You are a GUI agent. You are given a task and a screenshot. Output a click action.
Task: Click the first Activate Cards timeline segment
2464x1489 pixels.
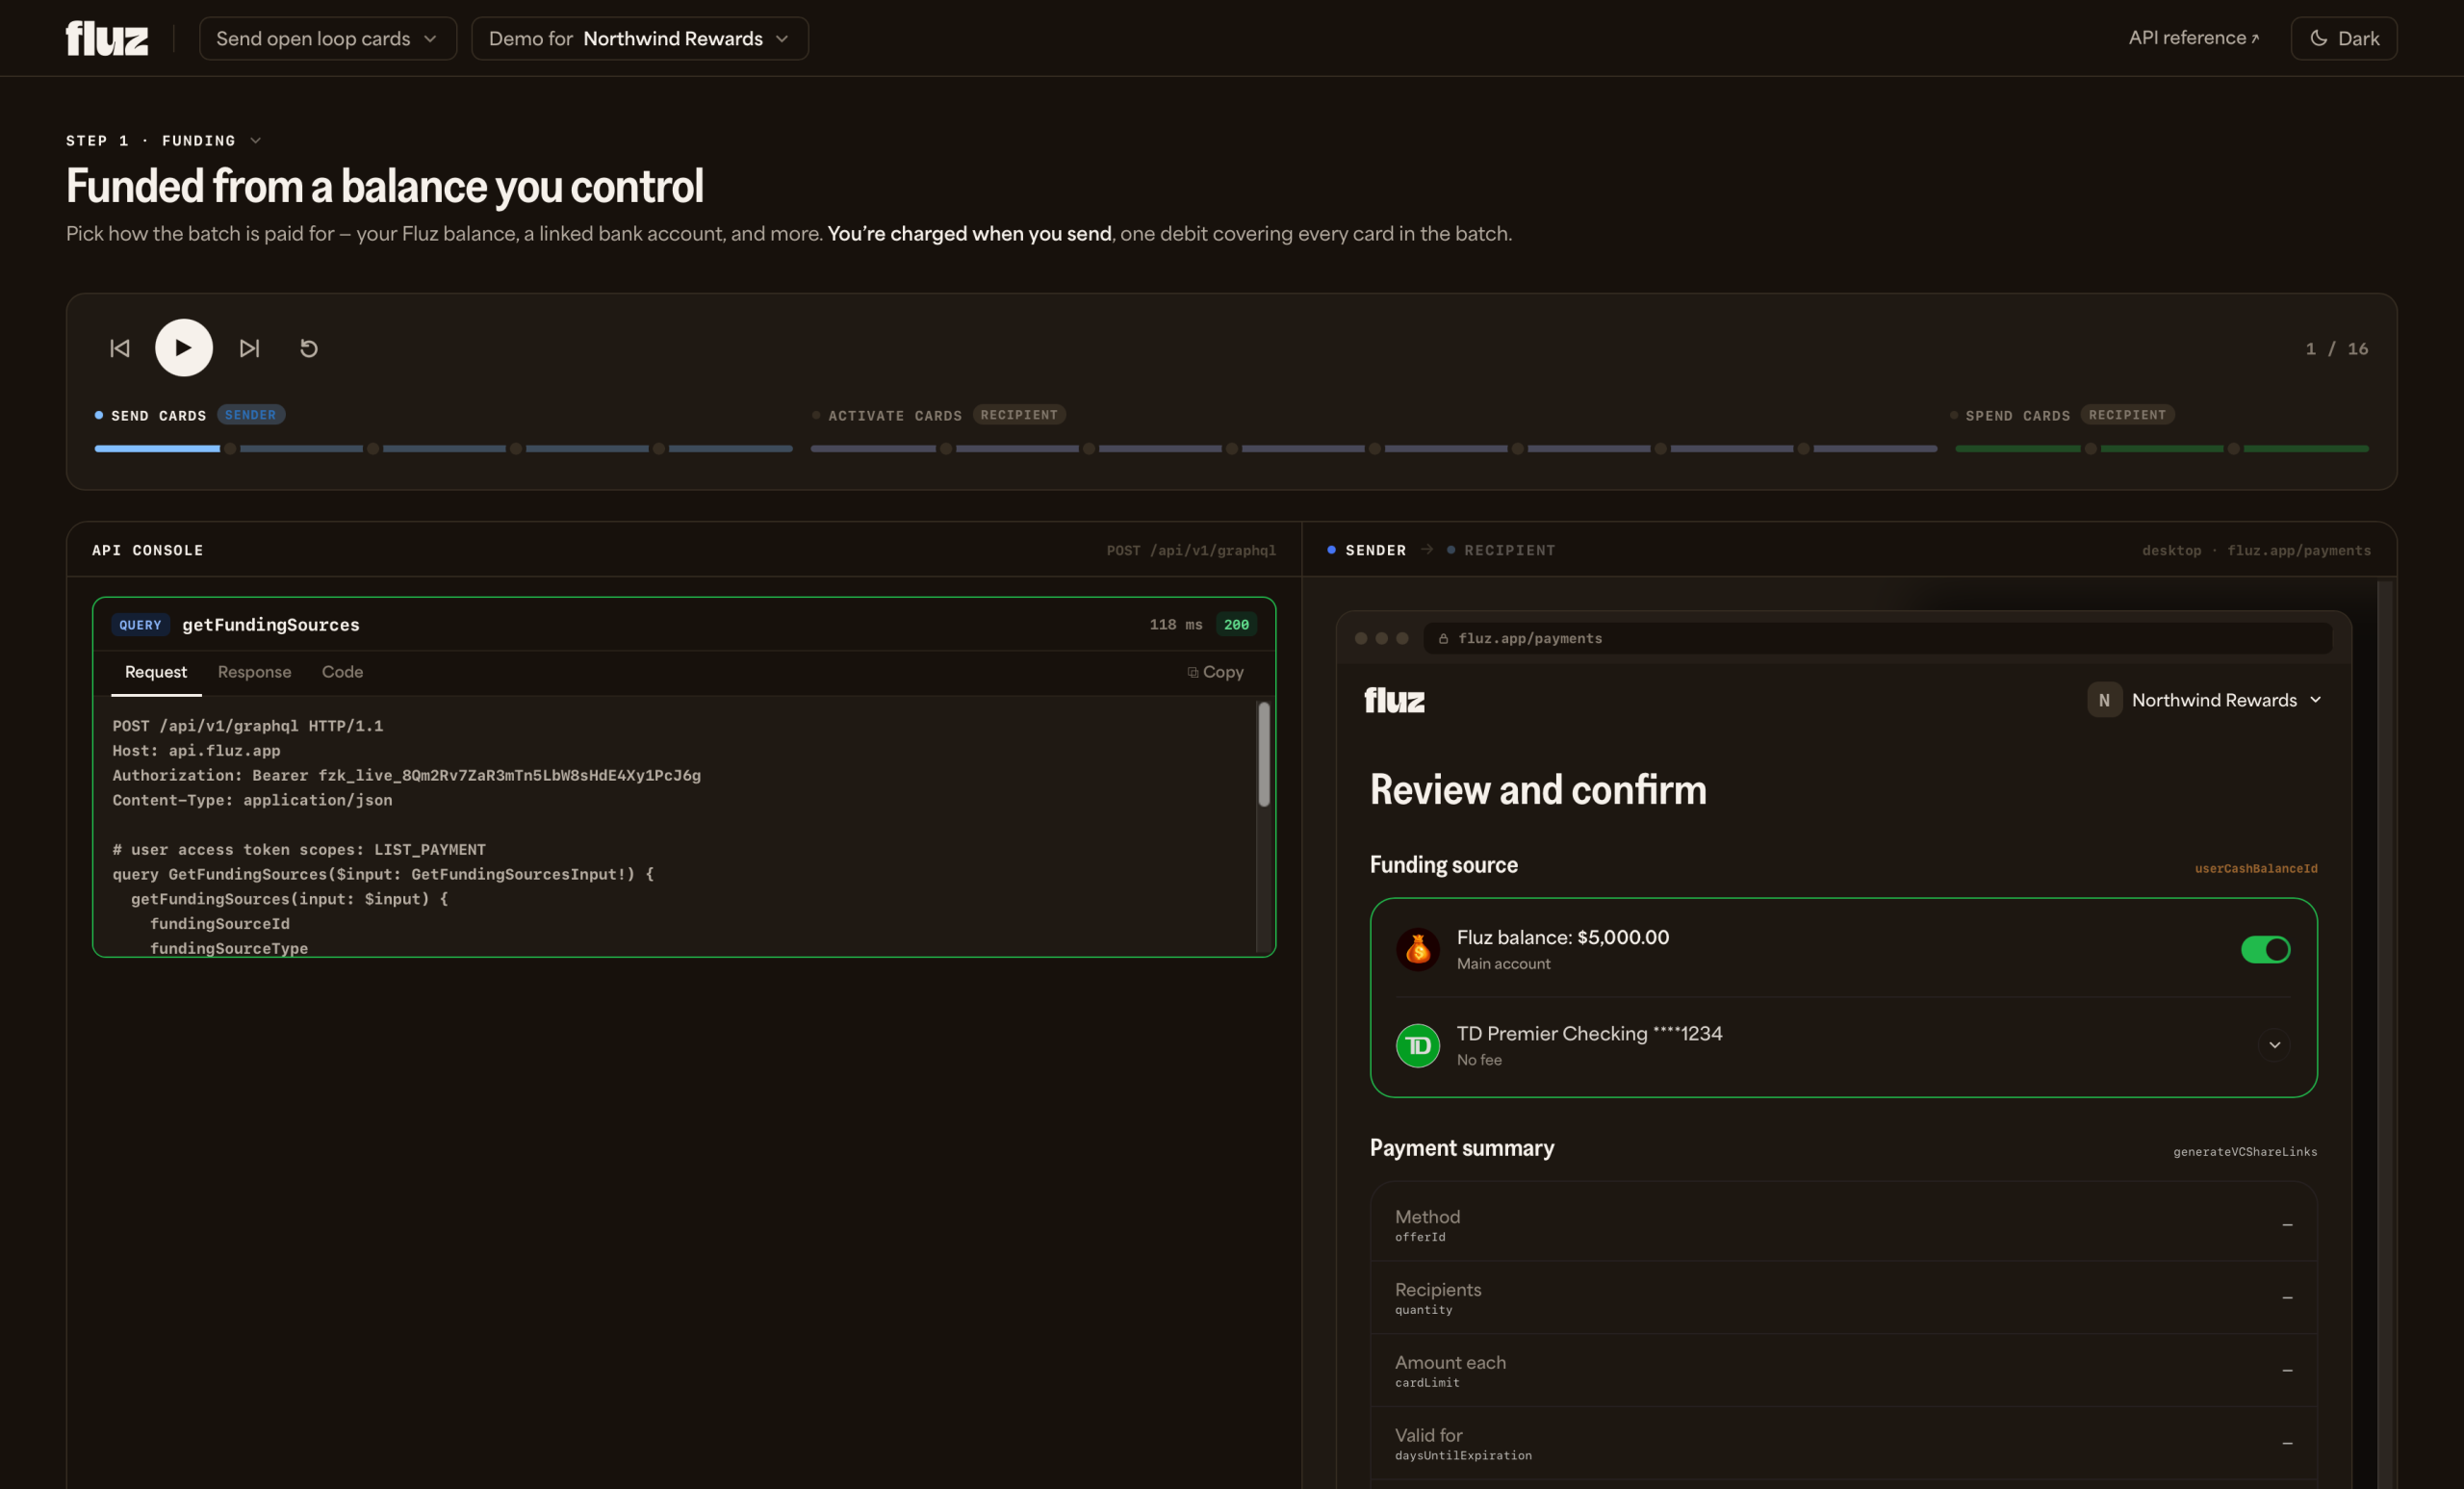pos(873,449)
